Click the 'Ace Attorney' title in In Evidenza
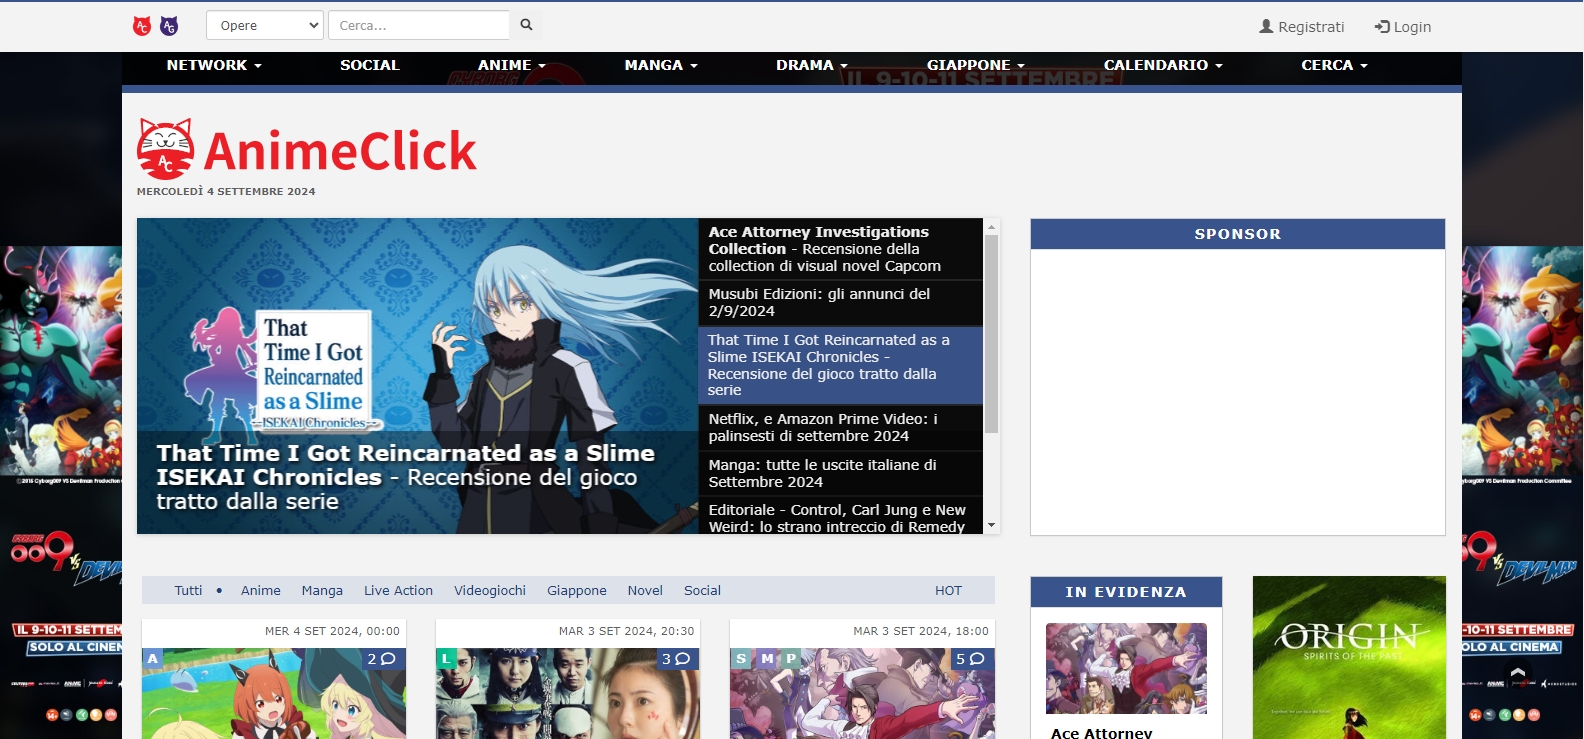The image size is (1584, 739). tap(1101, 733)
